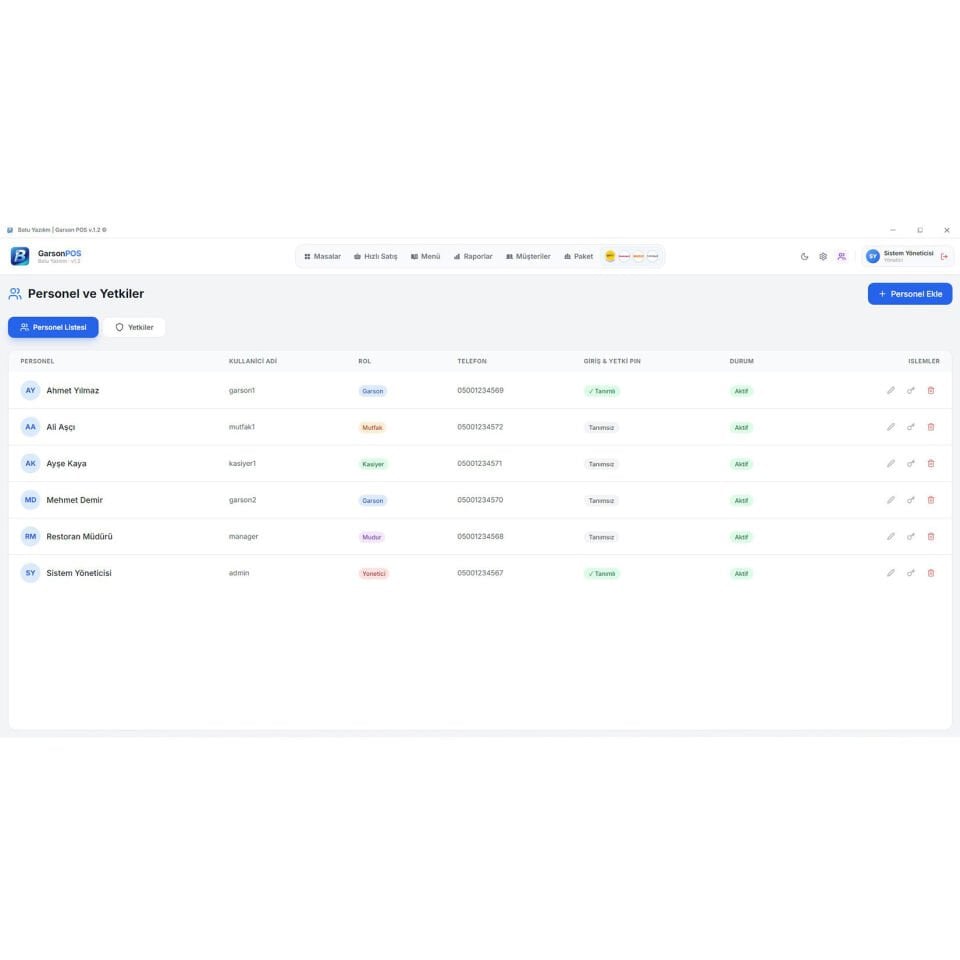Click the username kasiyer1
Viewport: 960px width, 960px height.
[x=242, y=463]
